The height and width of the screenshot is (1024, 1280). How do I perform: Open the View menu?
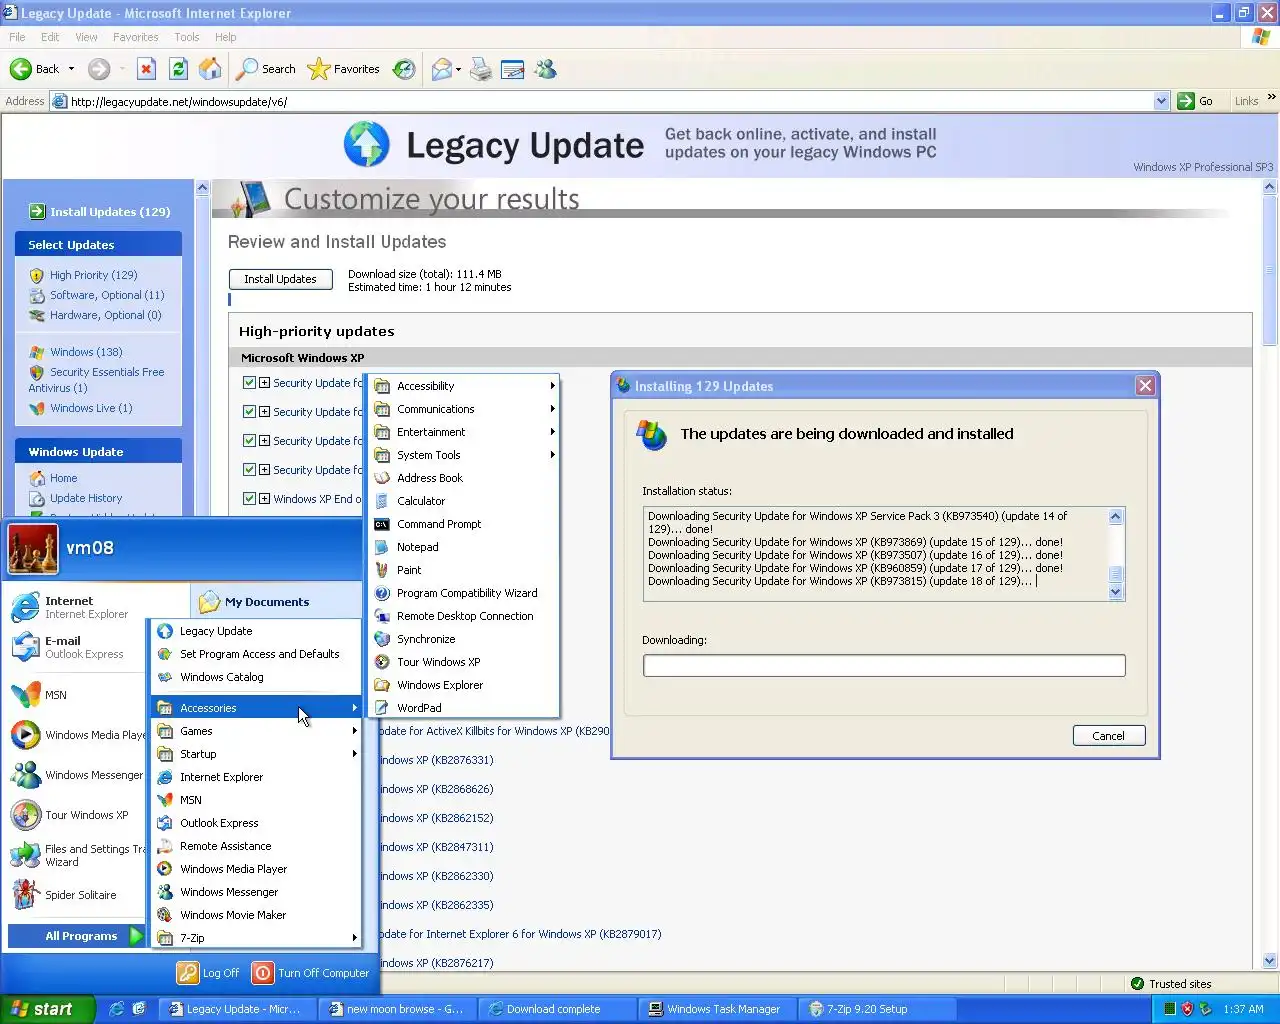pyautogui.click(x=87, y=37)
